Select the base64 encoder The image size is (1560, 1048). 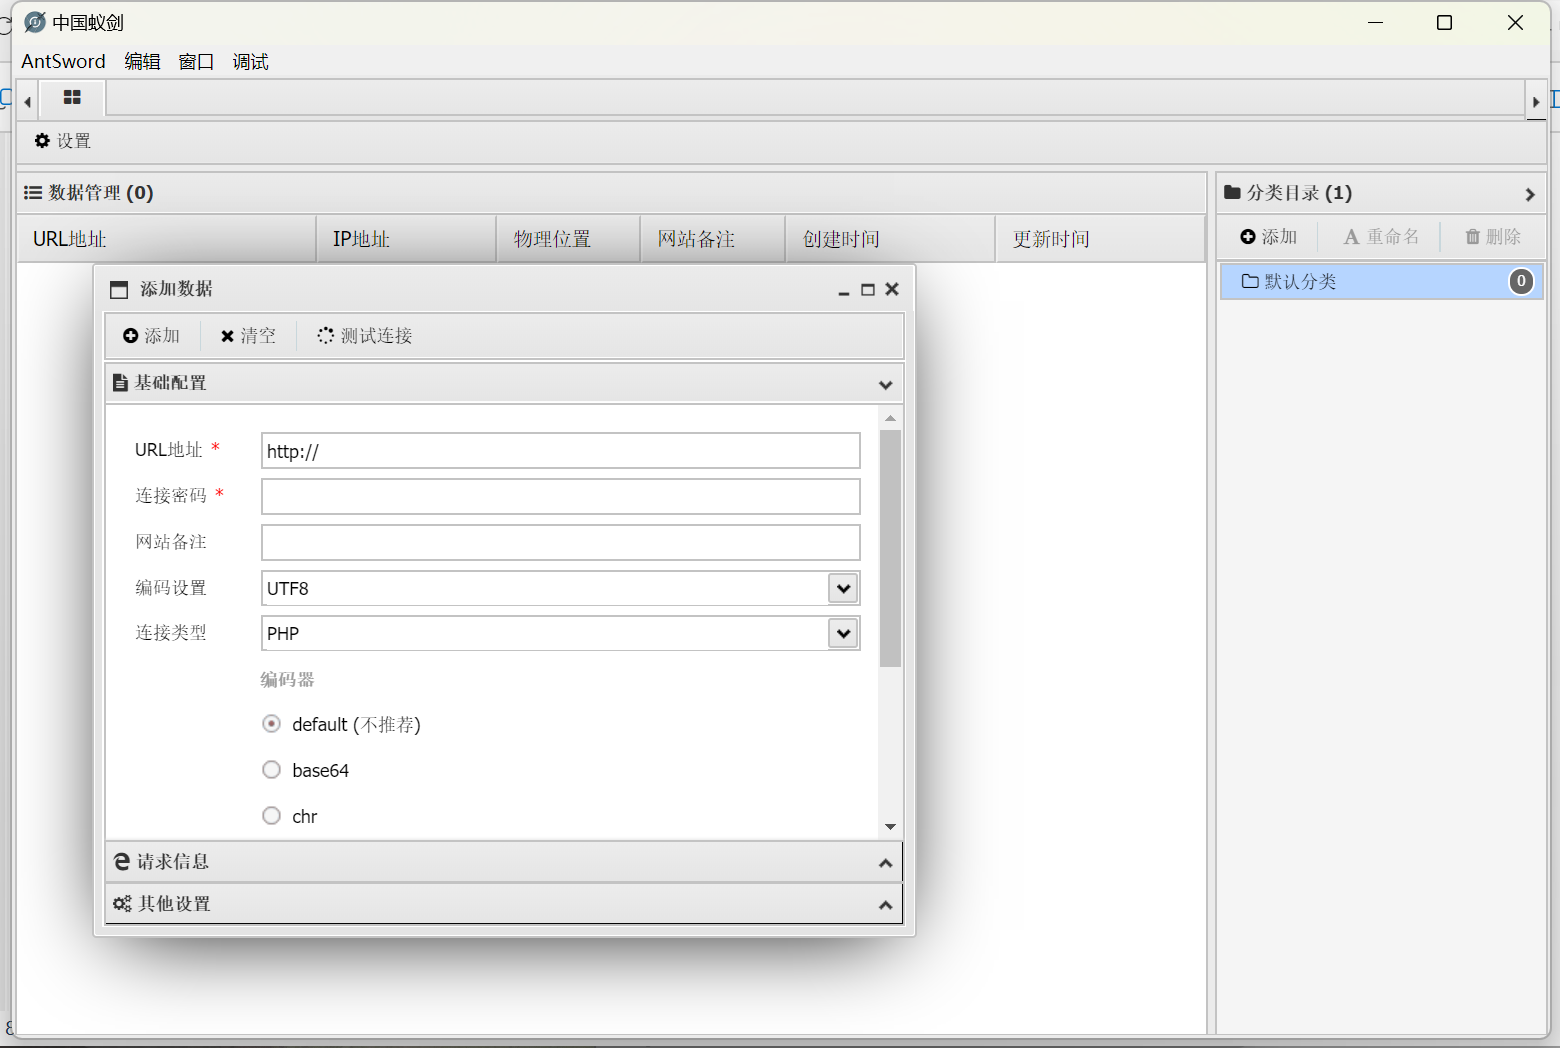pyautogui.click(x=271, y=769)
